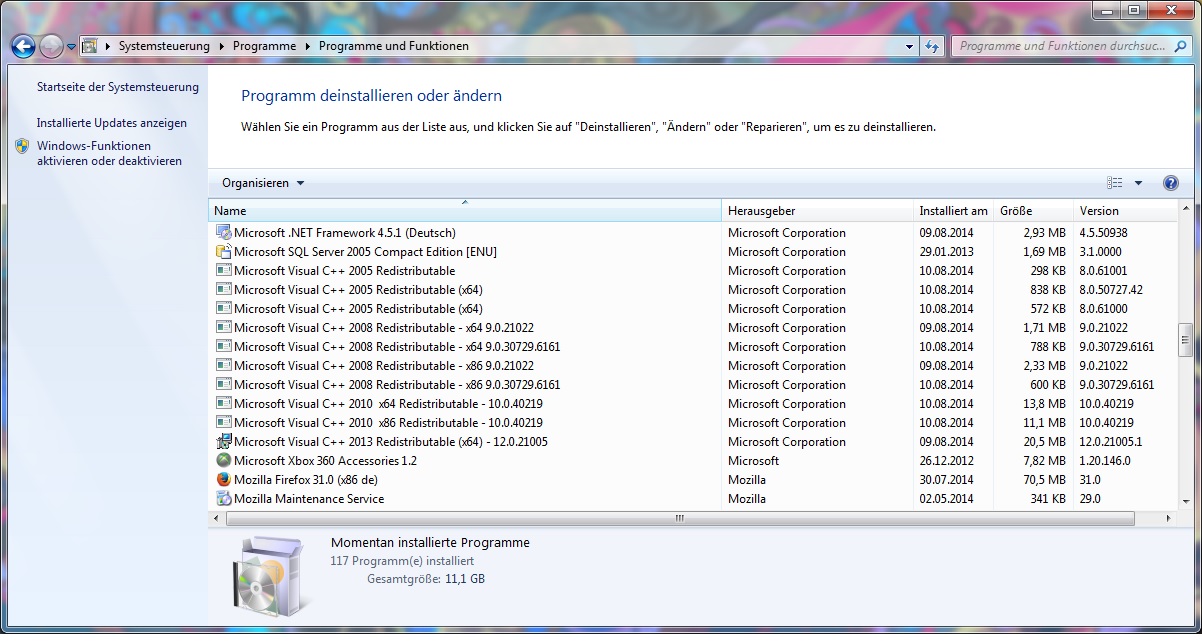Click size 70,5 MB cell

coord(1044,479)
